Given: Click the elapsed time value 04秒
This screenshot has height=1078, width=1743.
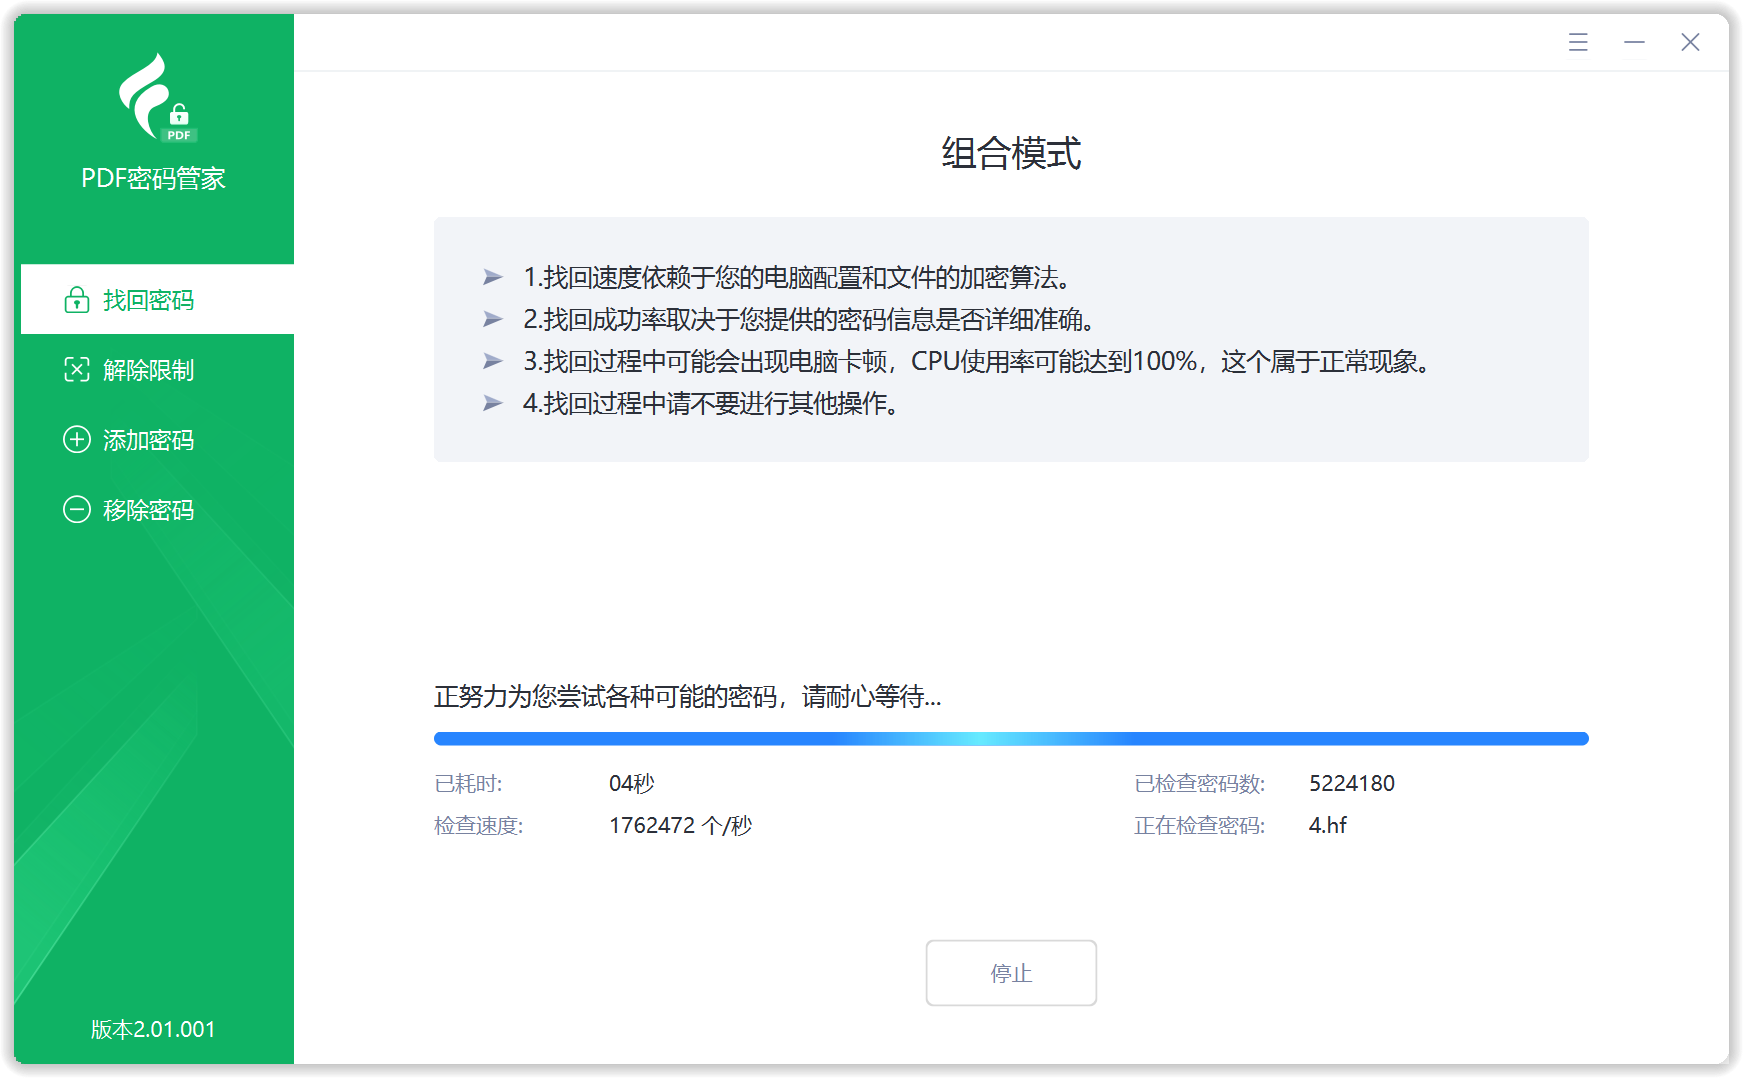Looking at the screenshot, I should click(632, 784).
